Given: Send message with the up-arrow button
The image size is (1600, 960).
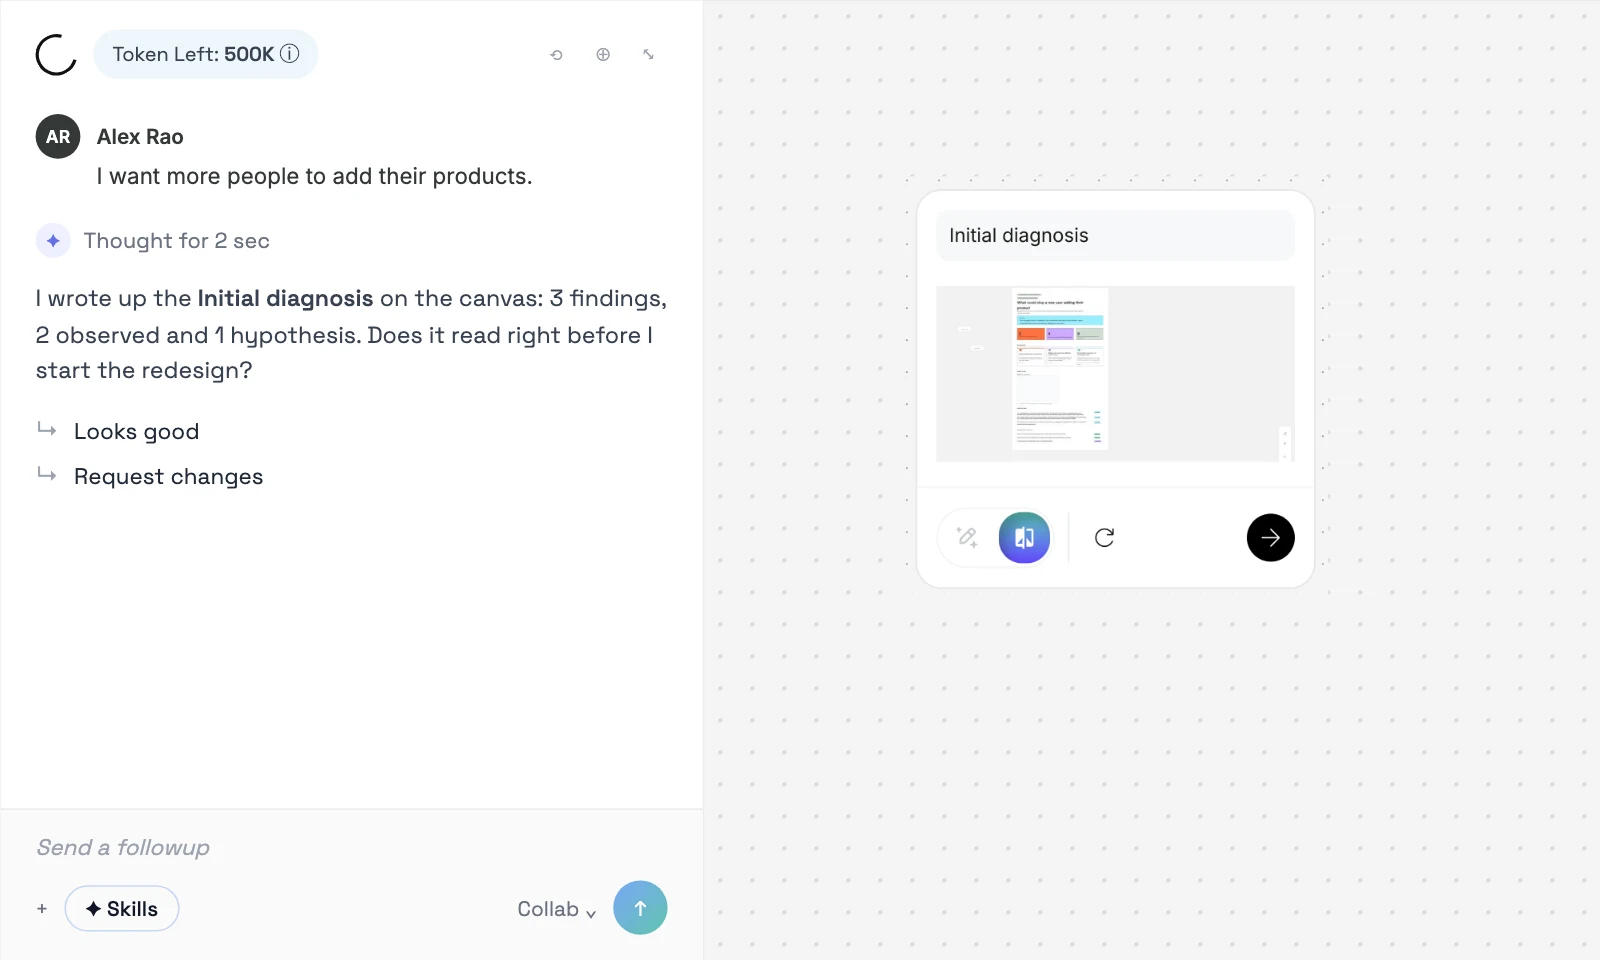Looking at the screenshot, I should [640, 908].
